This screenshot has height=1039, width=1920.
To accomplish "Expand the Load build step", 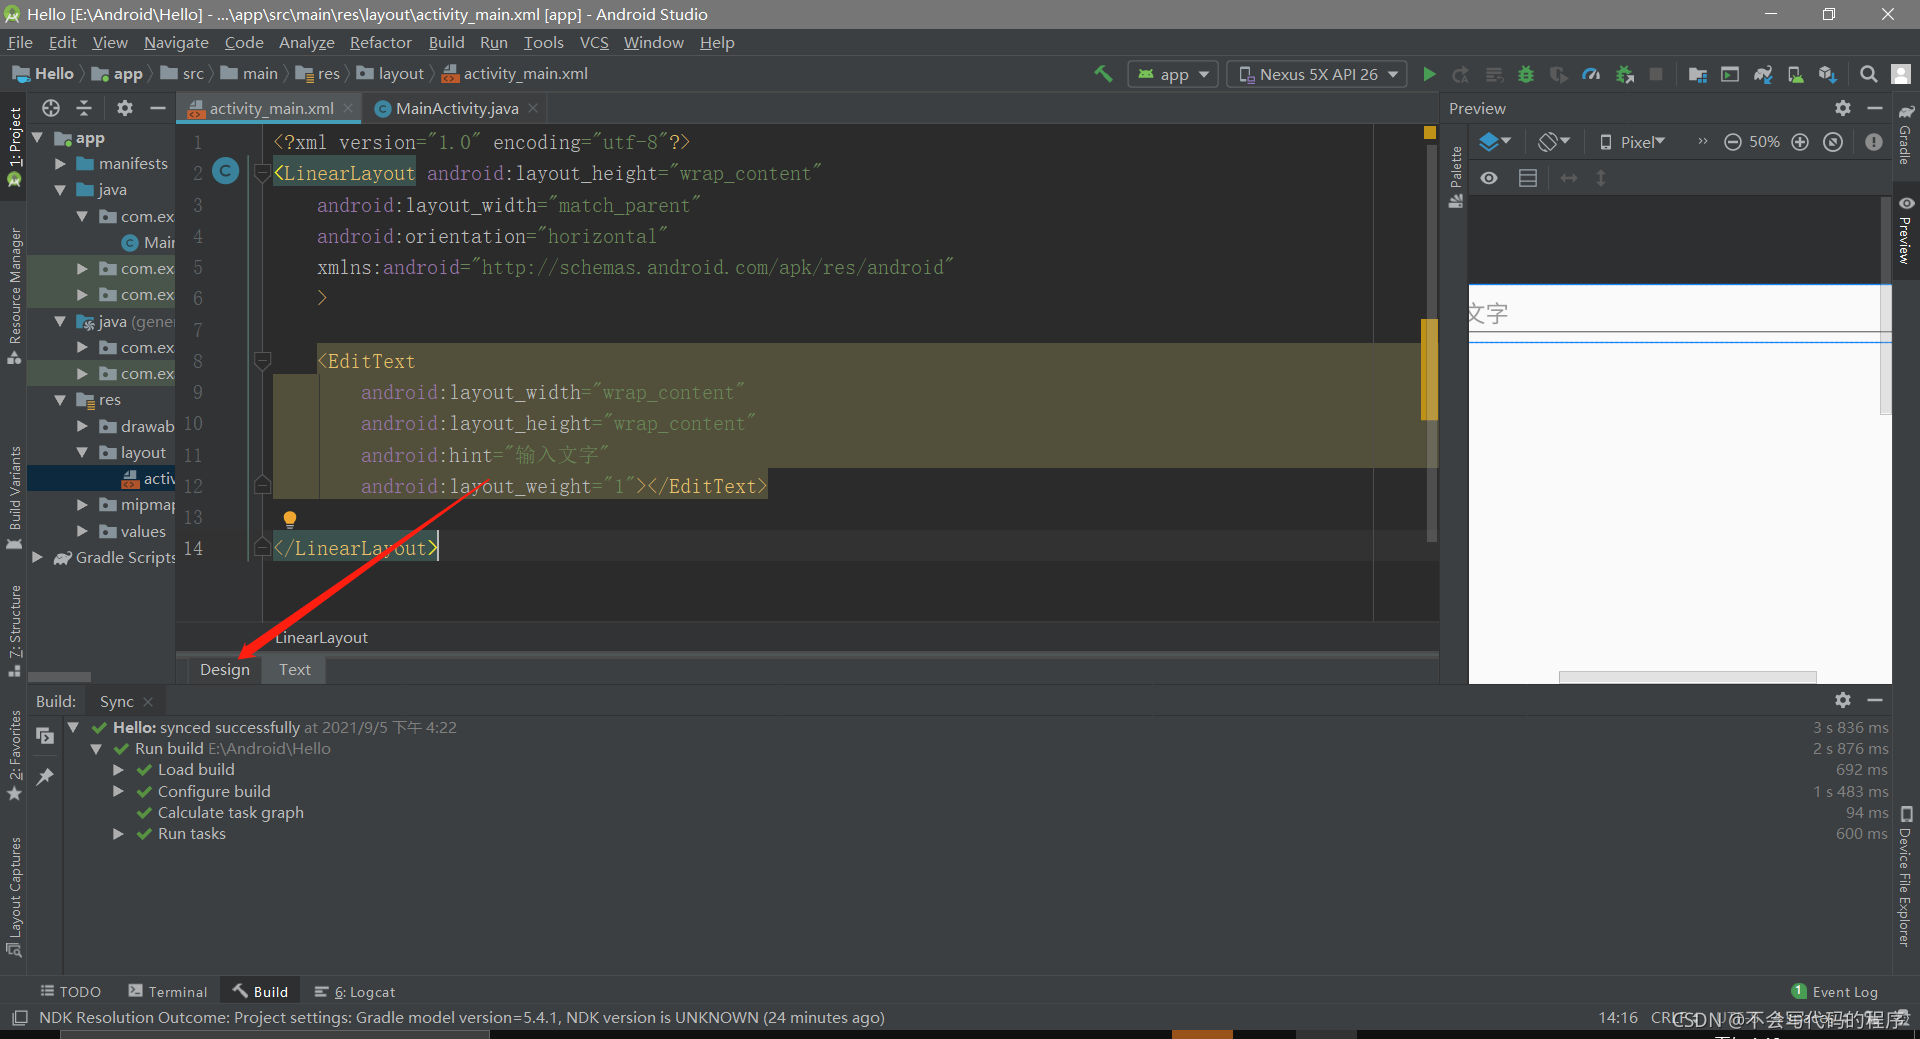I will click(118, 770).
